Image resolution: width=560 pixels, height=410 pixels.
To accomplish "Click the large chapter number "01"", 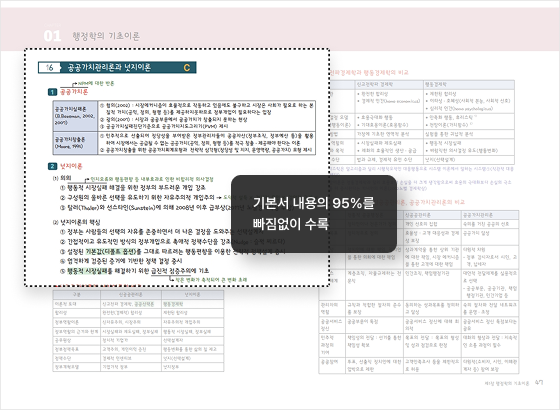I will pyautogui.click(x=52, y=36).
